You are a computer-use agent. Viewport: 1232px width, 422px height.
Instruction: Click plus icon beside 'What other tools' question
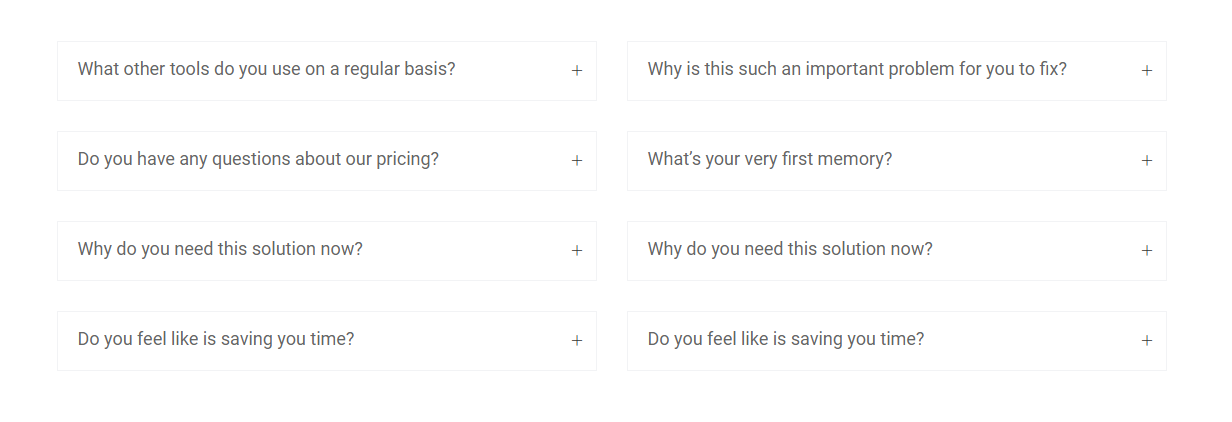pyautogui.click(x=577, y=71)
